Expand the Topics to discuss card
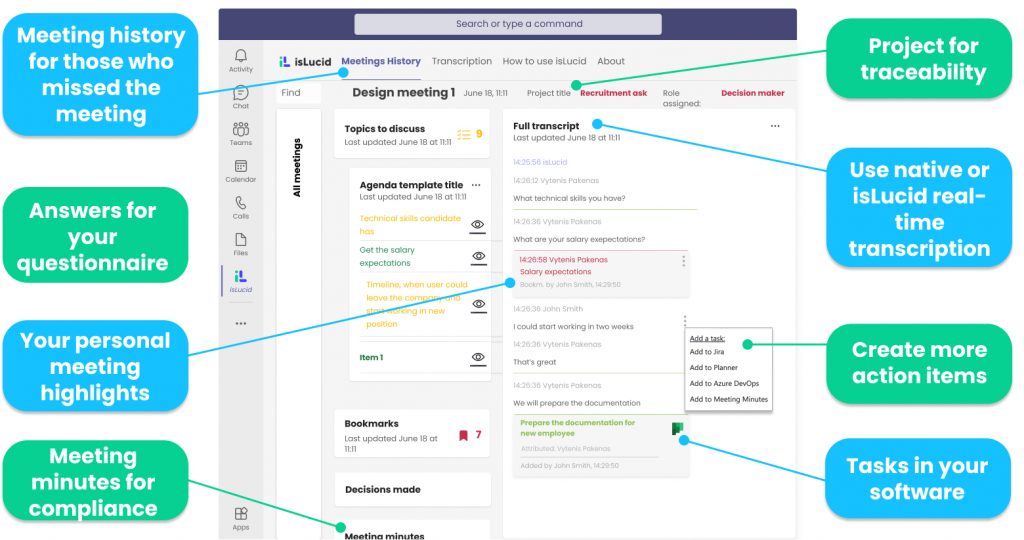This screenshot has width=1024, height=540. tap(412, 135)
